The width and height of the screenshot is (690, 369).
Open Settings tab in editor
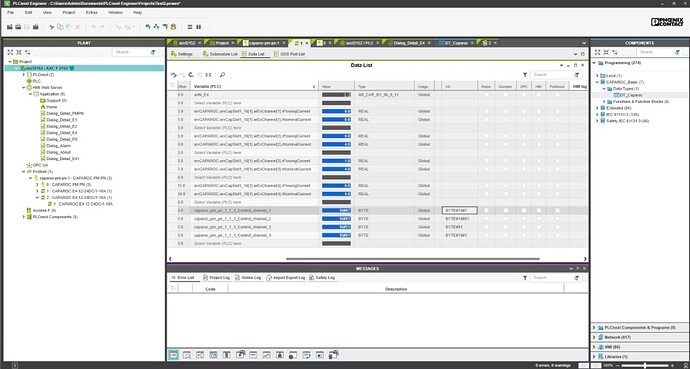coord(182,54)
